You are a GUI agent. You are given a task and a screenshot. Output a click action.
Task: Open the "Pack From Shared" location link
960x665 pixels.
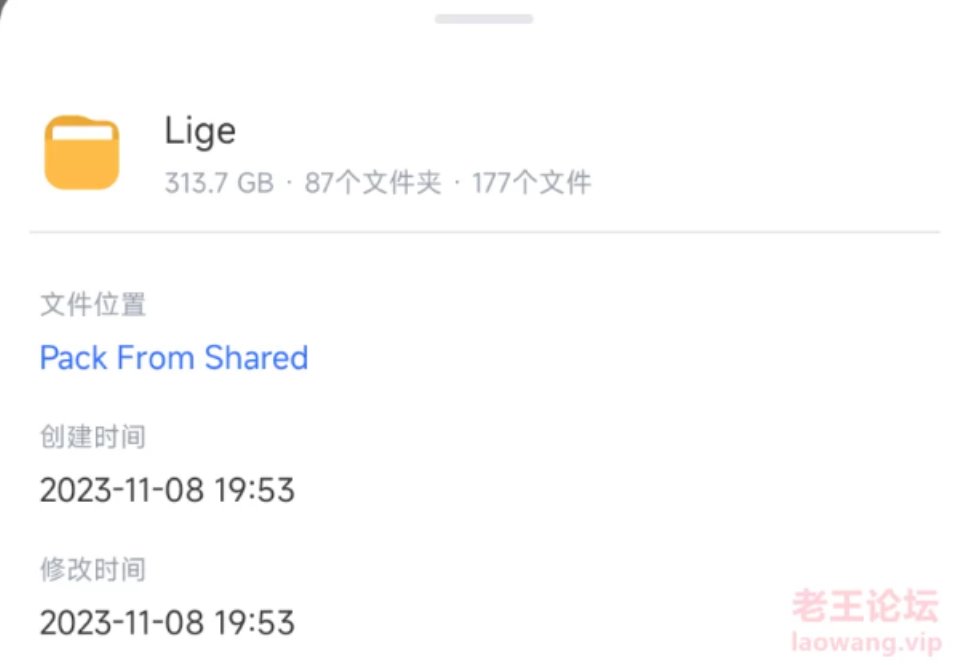(173, 358)
